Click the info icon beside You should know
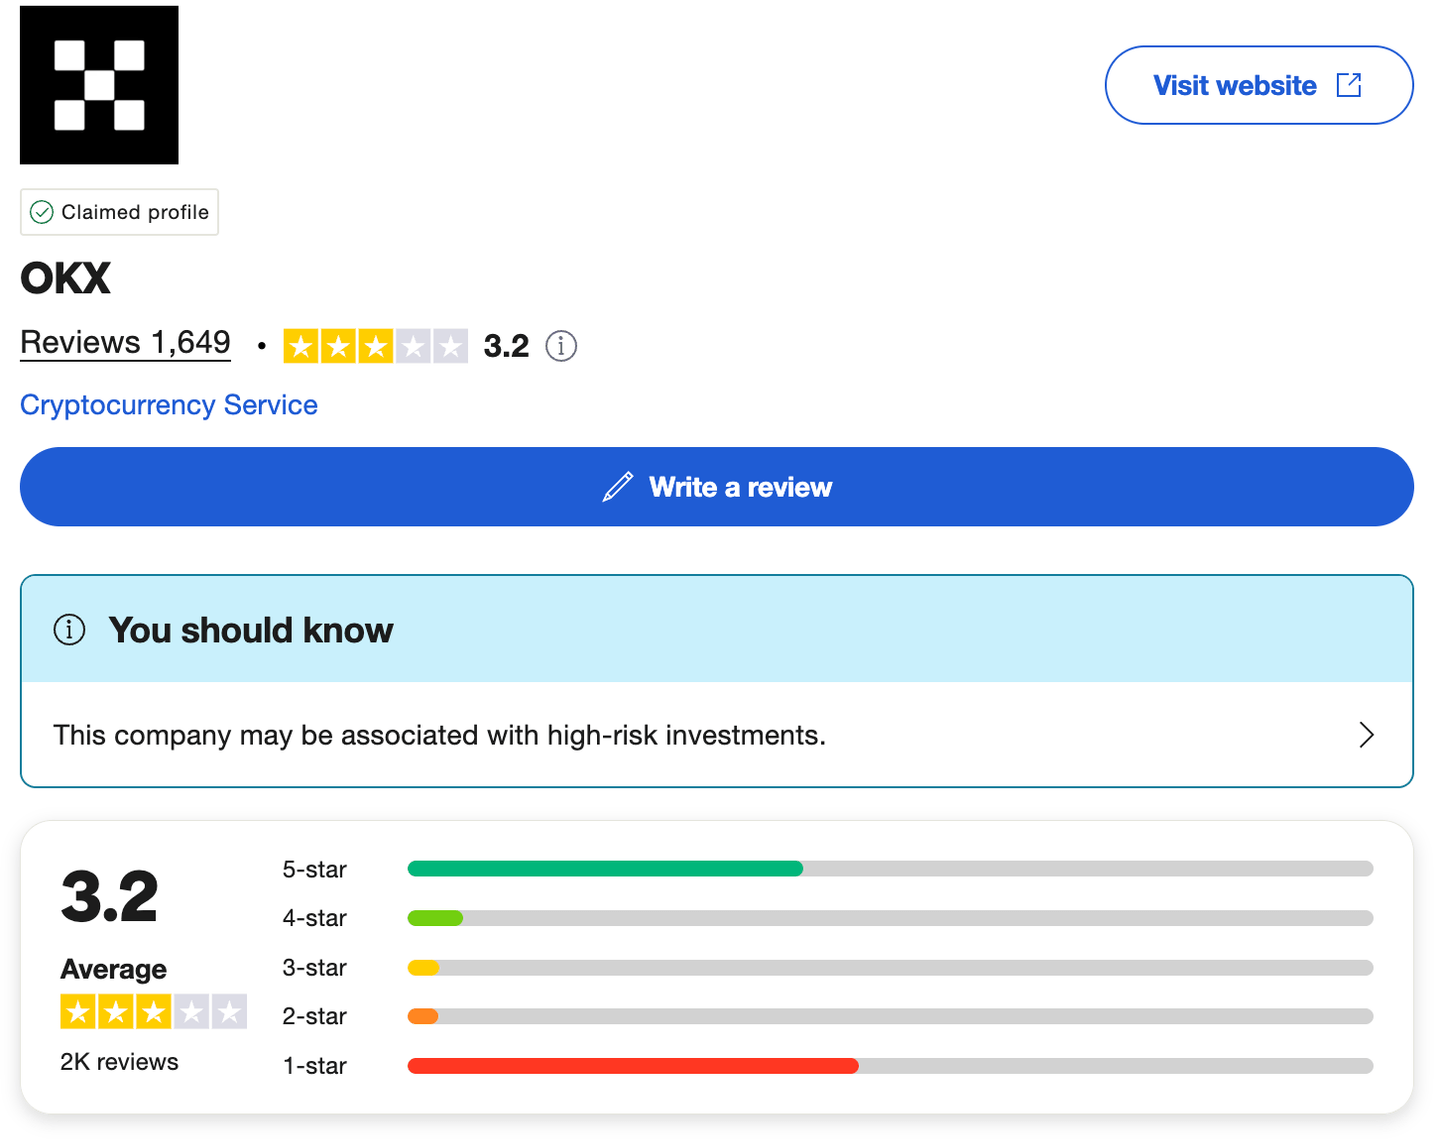Screen dimensions: 1440x1148 coord(69,630)
